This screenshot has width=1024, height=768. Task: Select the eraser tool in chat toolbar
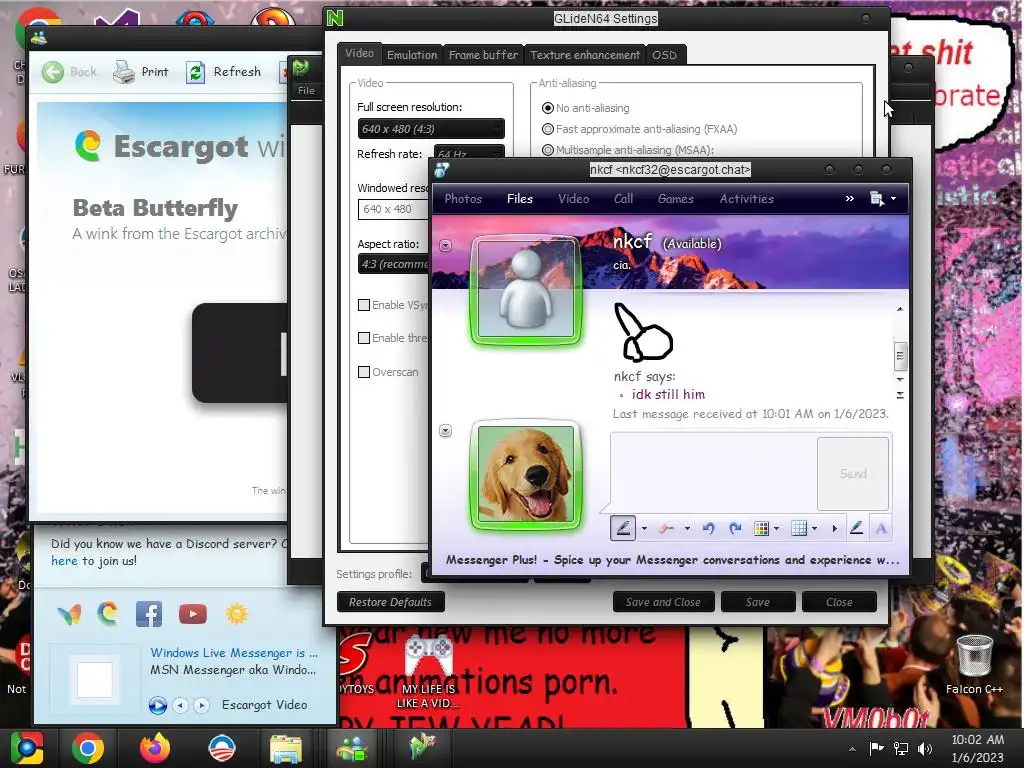tap(666, 528)
